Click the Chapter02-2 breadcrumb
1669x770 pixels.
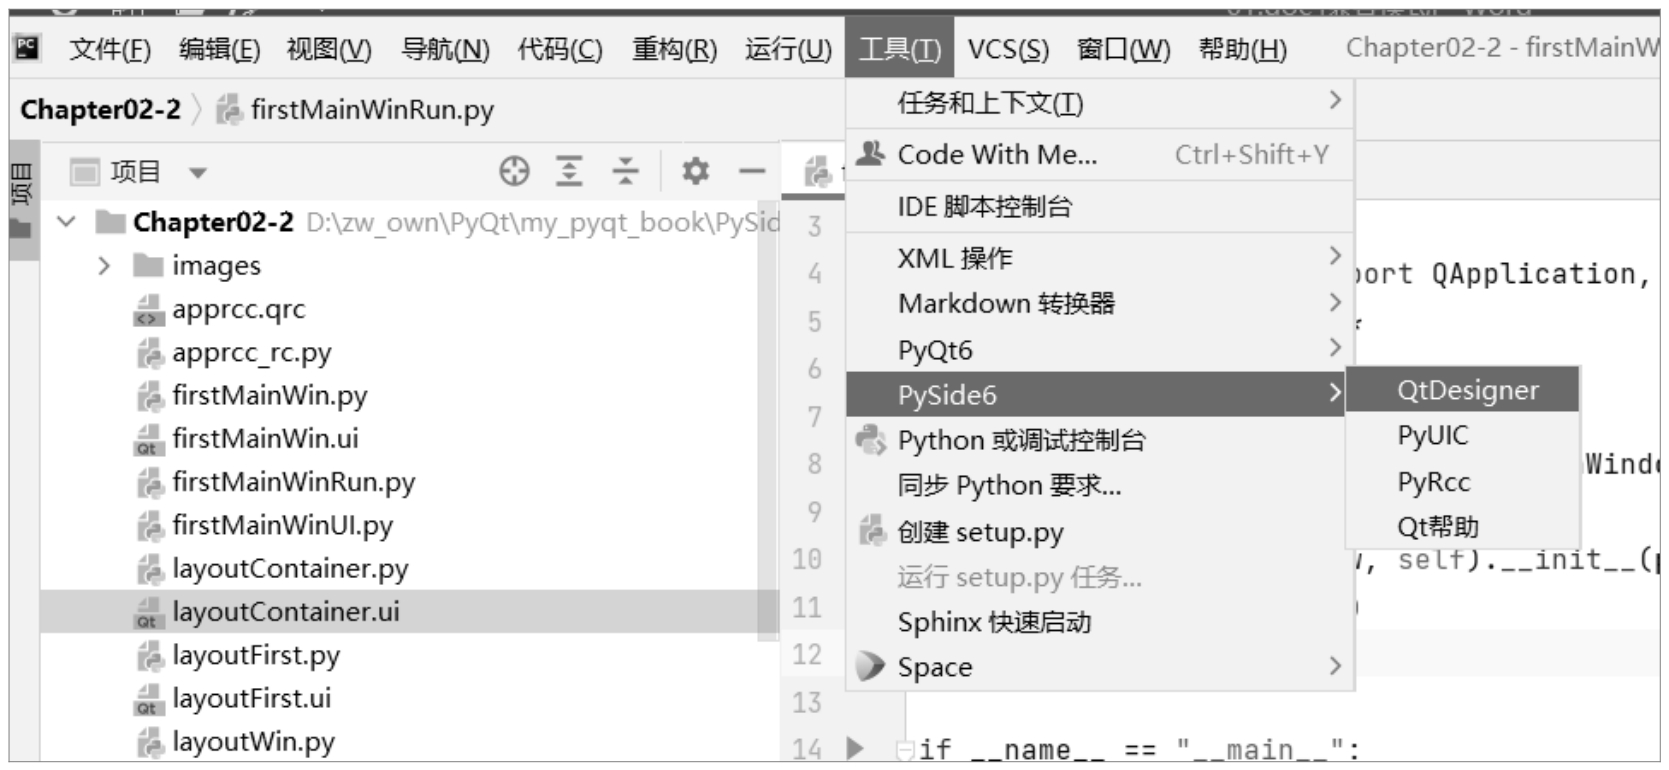[100, 110]
